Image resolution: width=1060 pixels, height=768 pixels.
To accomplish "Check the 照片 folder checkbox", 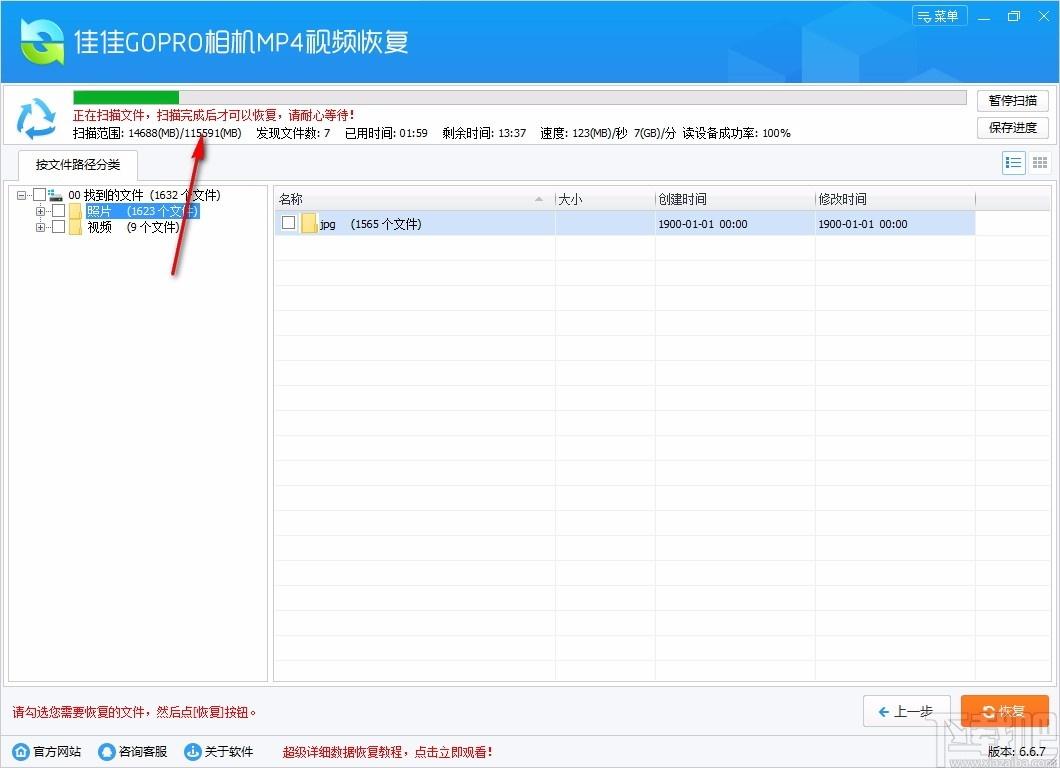I will tap(59, 211).
